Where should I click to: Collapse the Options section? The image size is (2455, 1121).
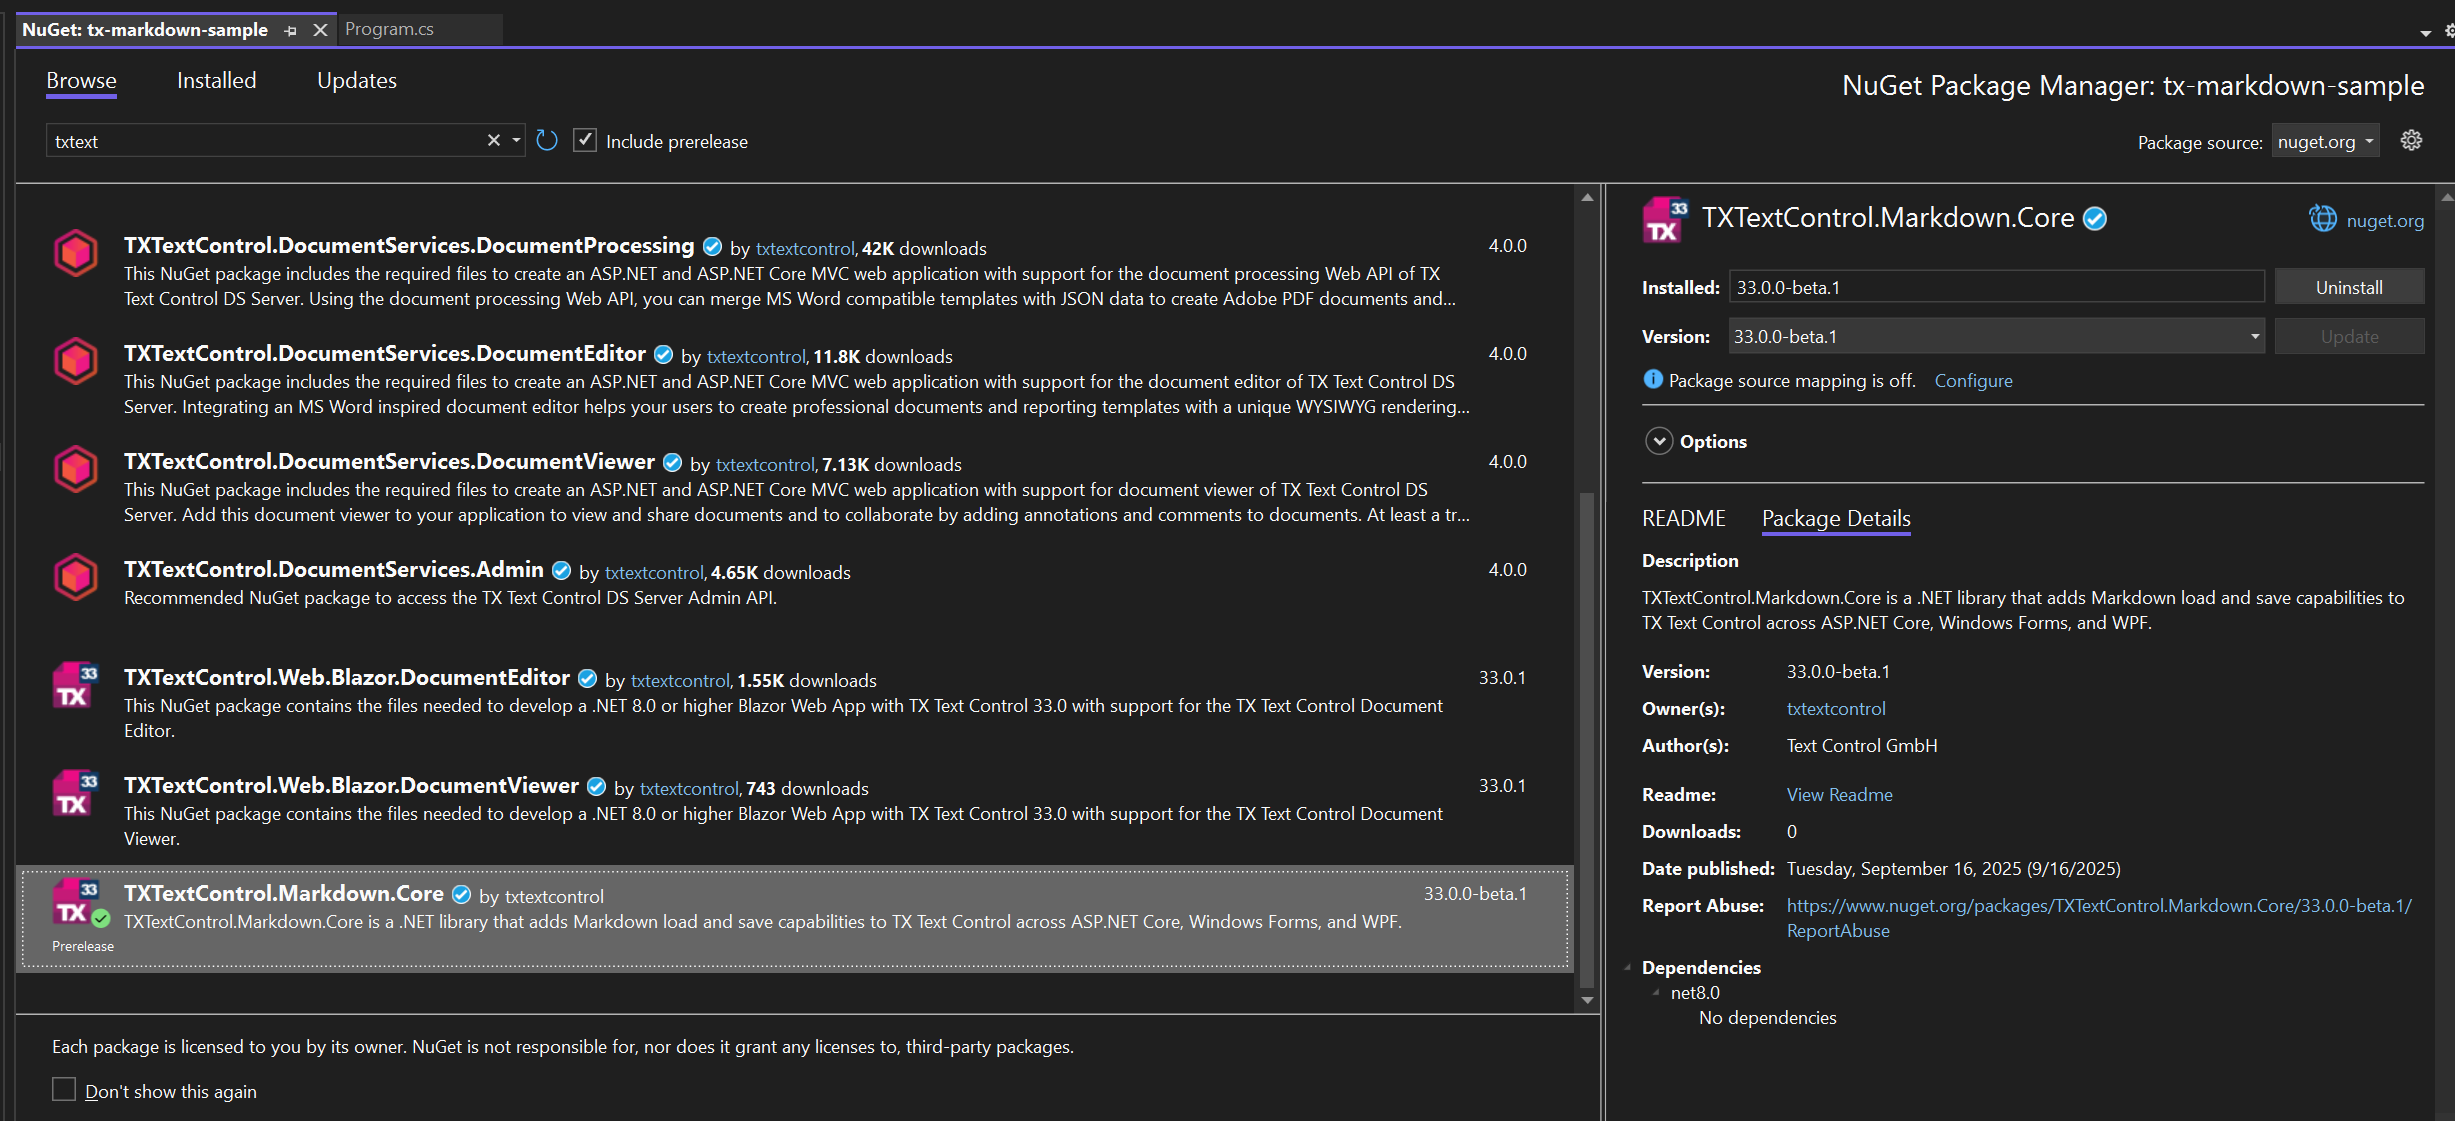pos(1658,441)
